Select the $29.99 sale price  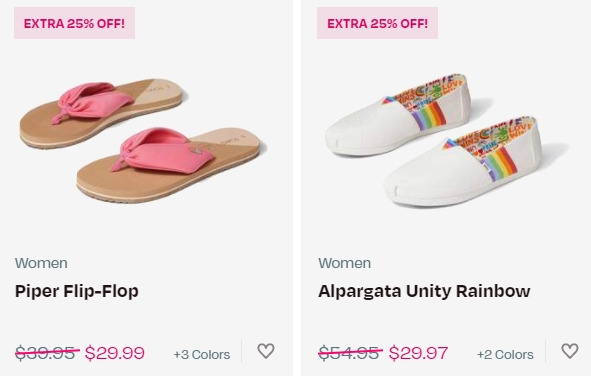coord(115,353)
